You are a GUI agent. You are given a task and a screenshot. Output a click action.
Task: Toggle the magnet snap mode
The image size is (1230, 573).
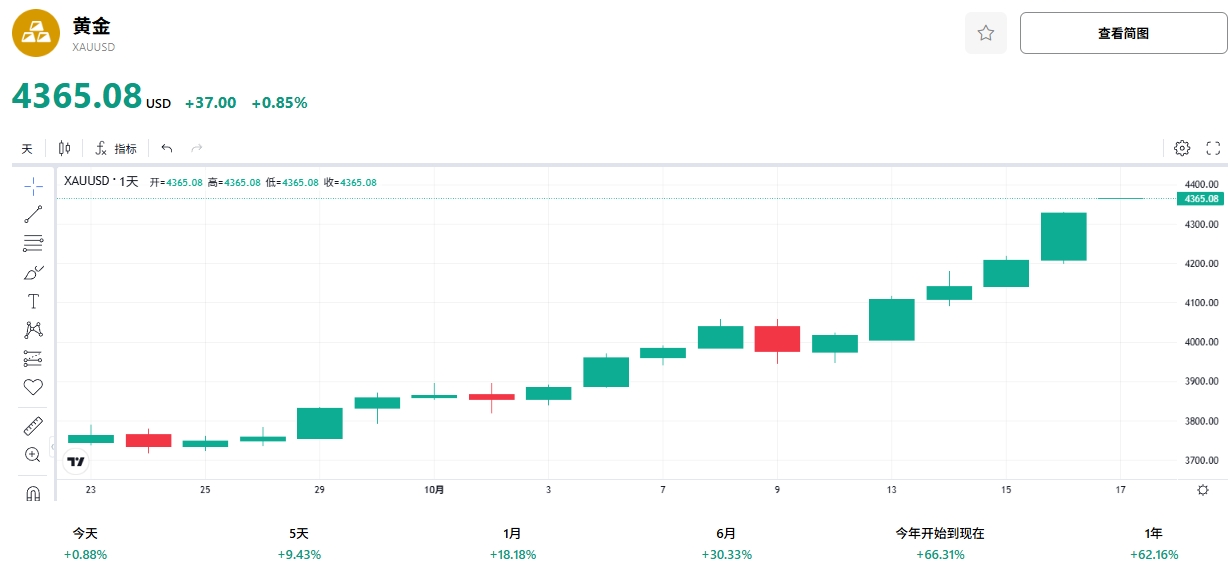(33, 493)
